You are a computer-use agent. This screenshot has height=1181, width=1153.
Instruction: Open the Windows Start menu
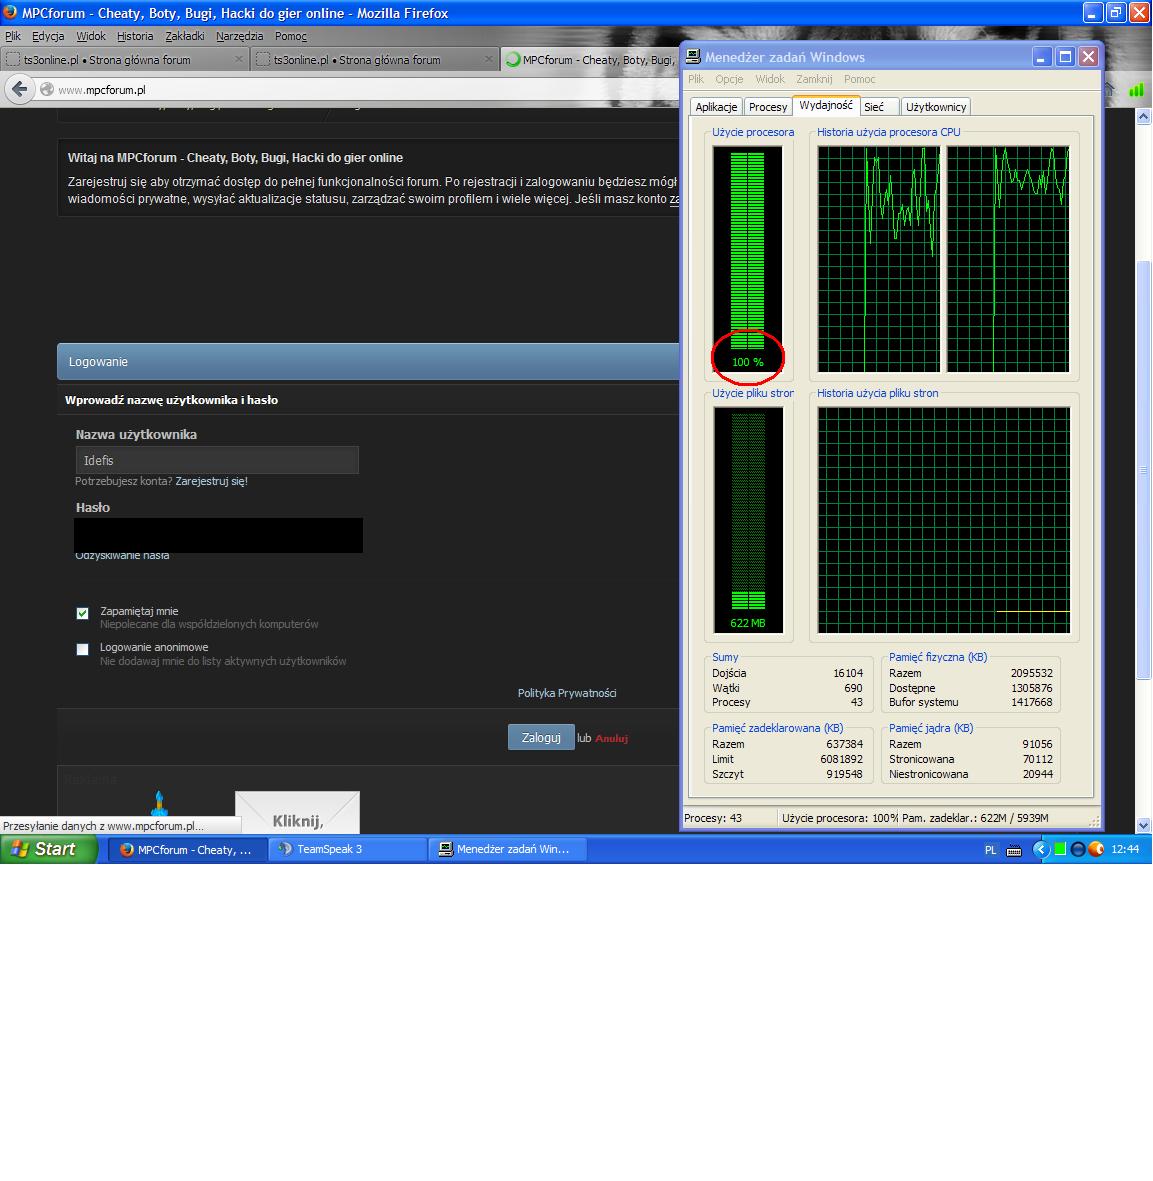coord(49,849)
